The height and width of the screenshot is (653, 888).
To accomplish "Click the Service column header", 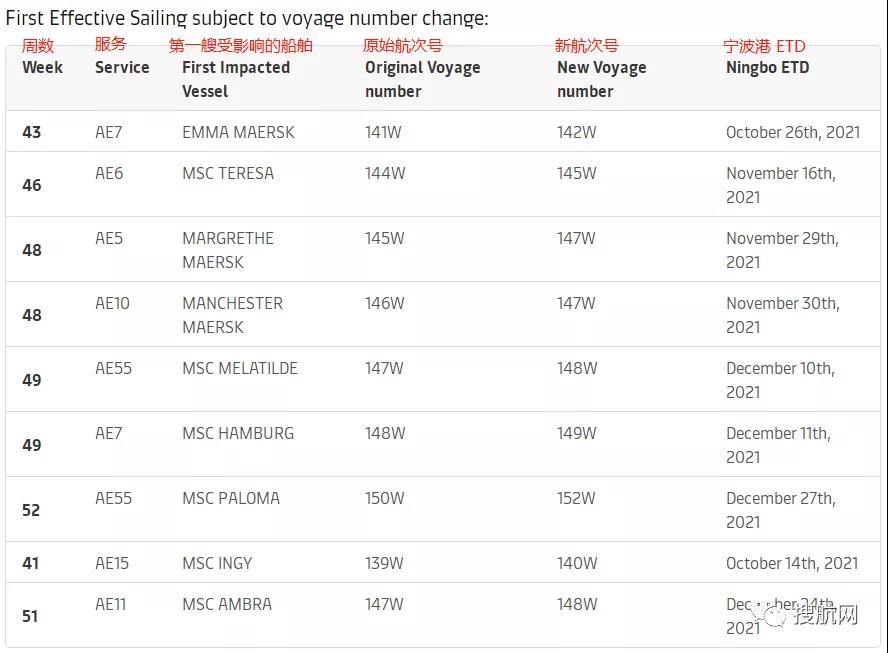I will 122,68.
